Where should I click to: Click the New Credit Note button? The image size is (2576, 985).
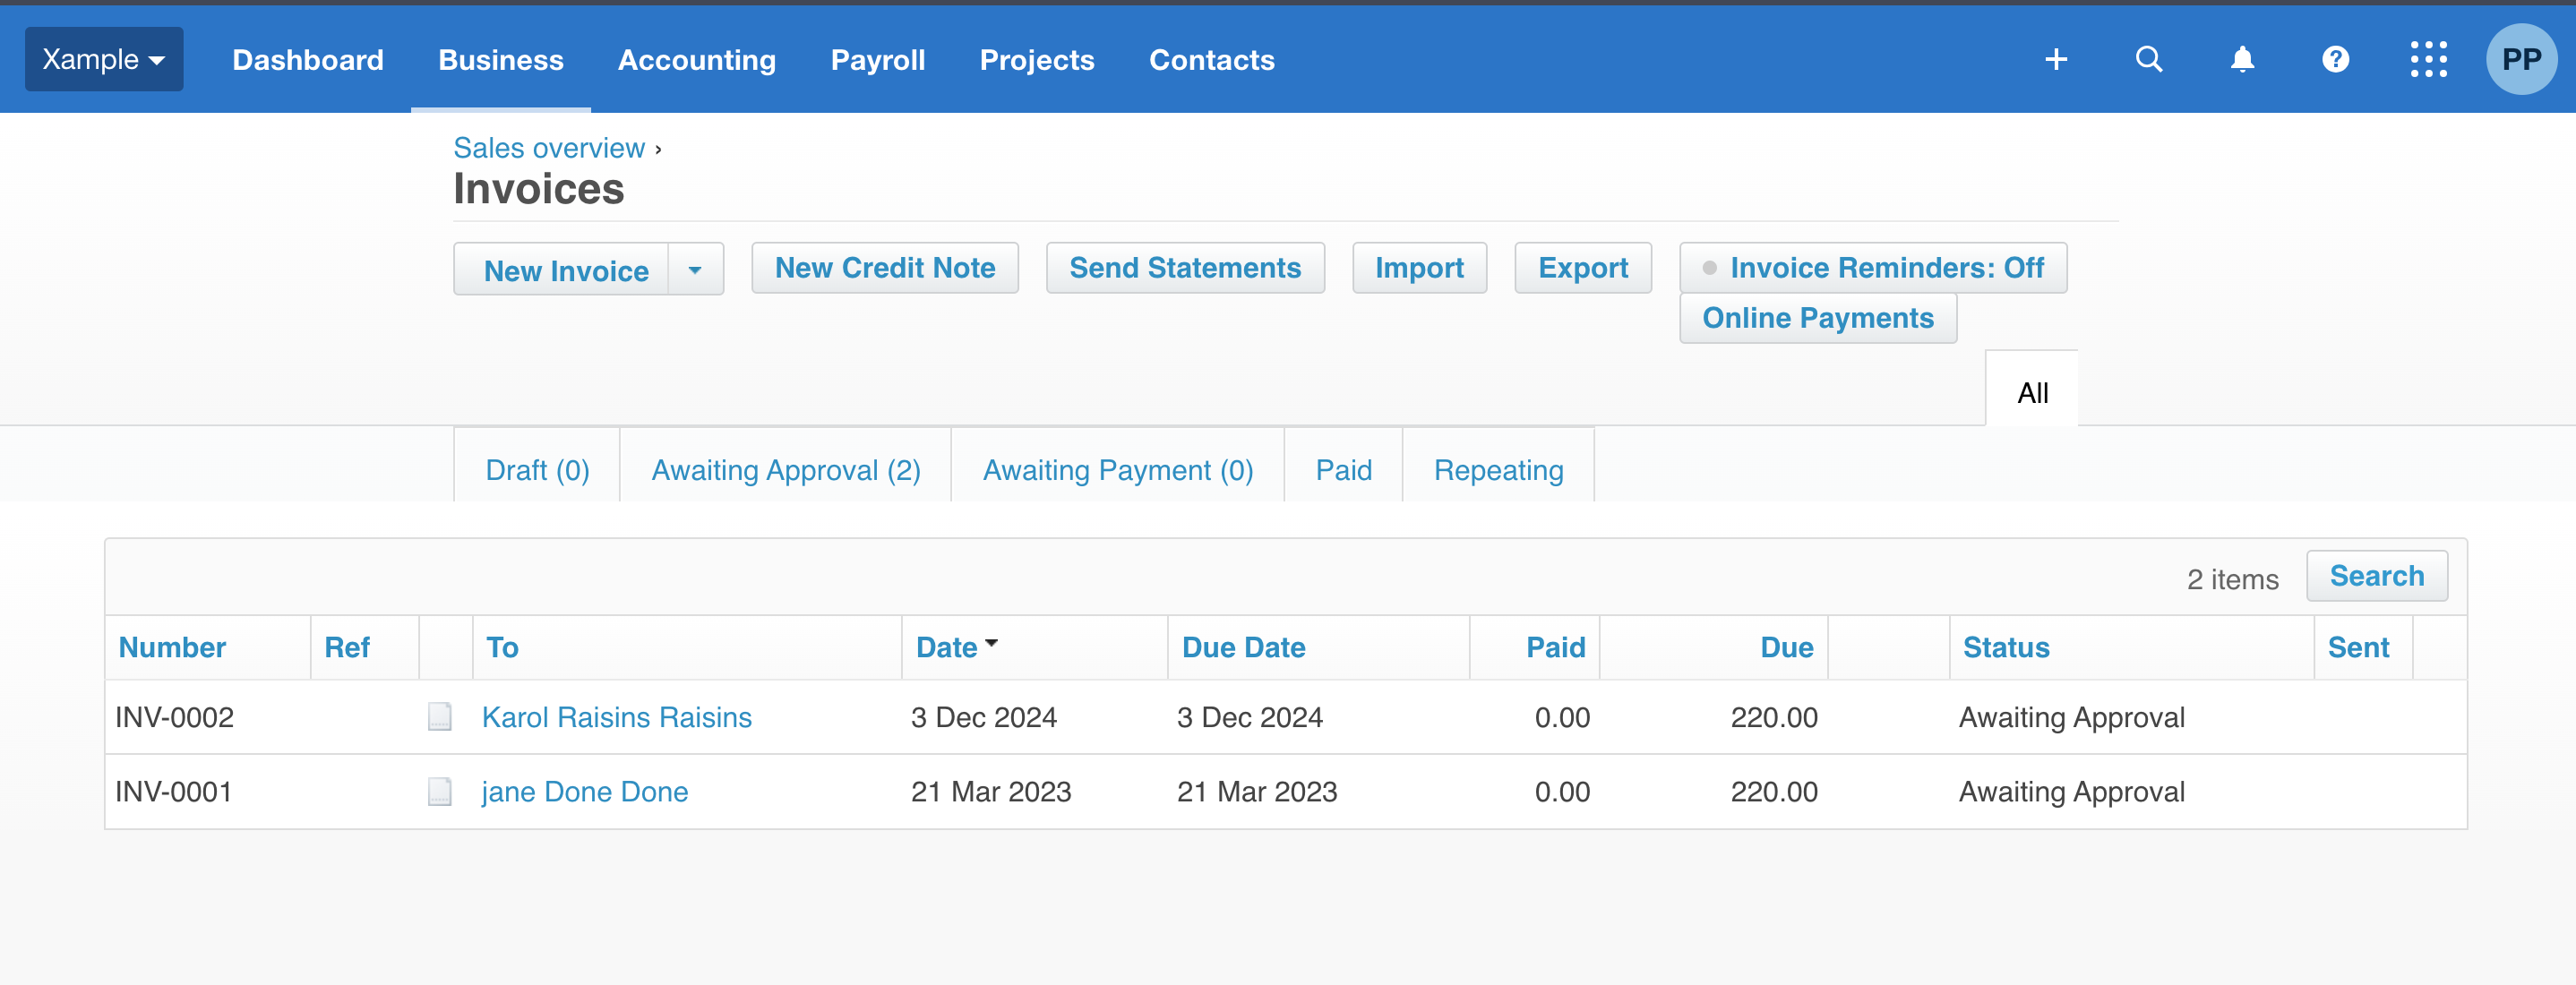[884, 268]
